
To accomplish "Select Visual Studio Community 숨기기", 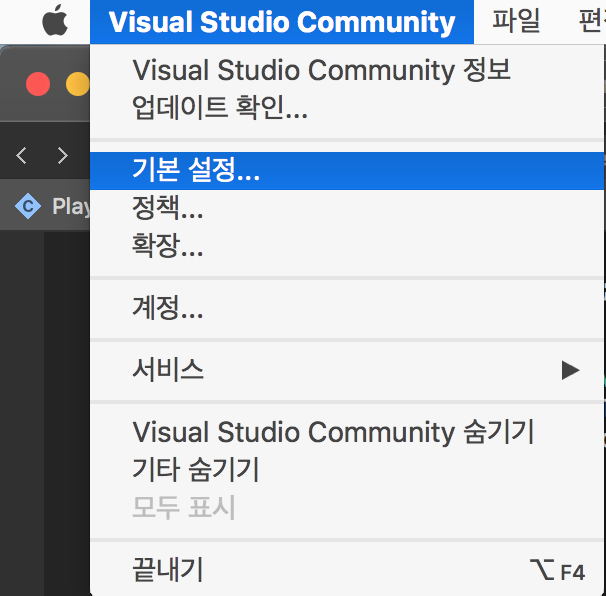I will (347, 433).
